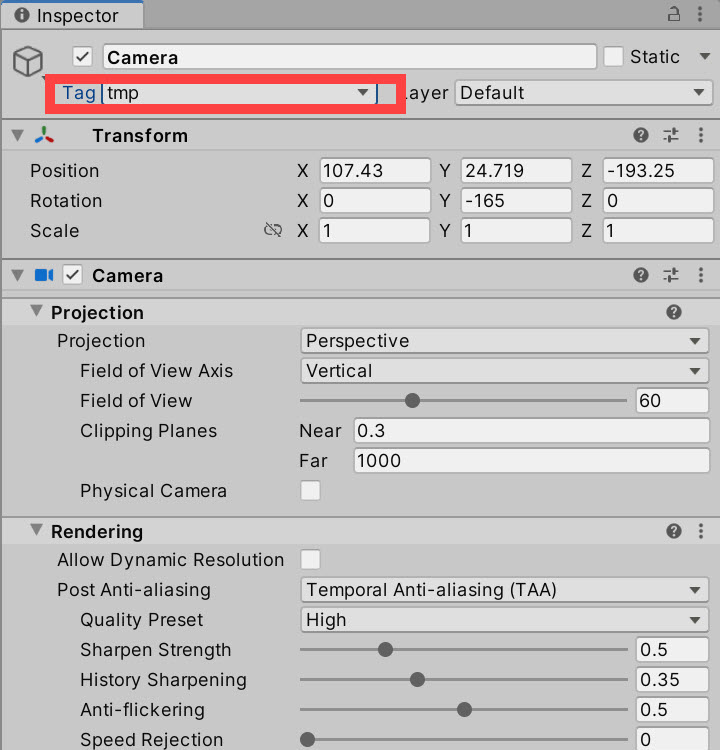Click the Sharpen Strength slider handle
Screen dimensions: 720x750
coord(386,650)
